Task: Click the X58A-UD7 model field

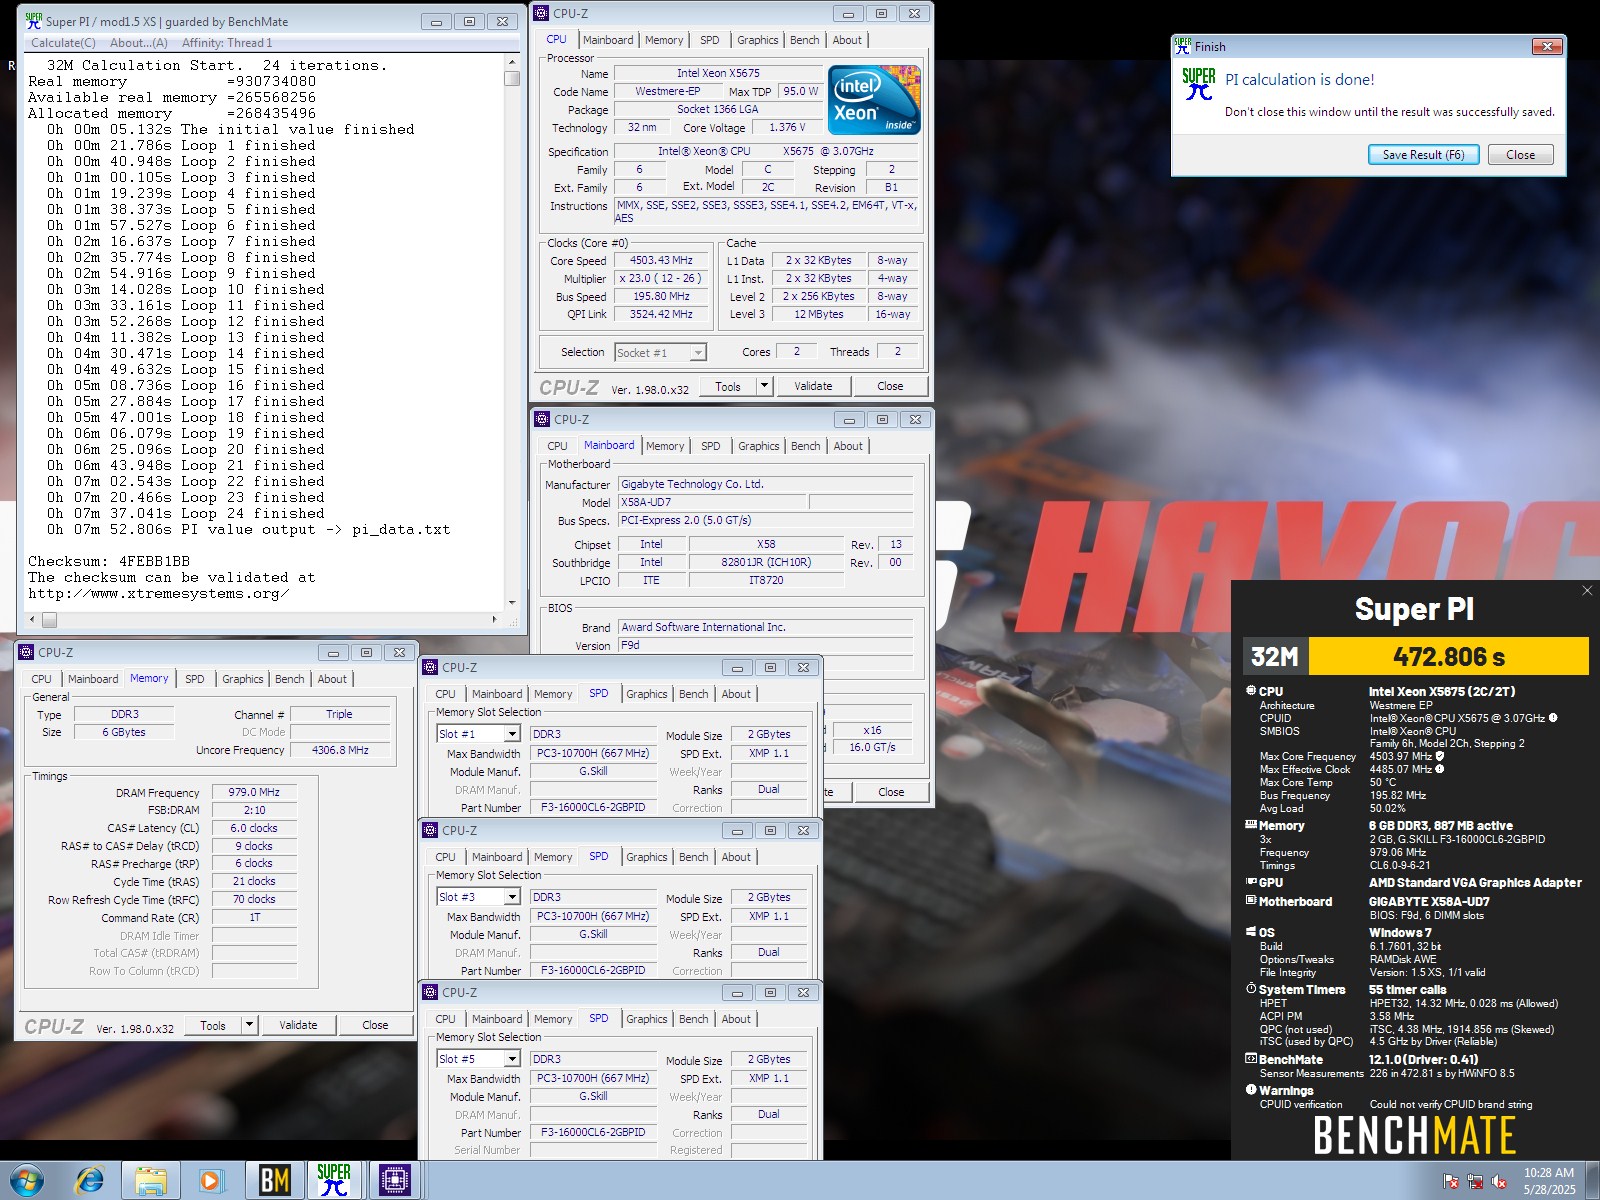Action: pyautogui.click(x=712, y=502)
